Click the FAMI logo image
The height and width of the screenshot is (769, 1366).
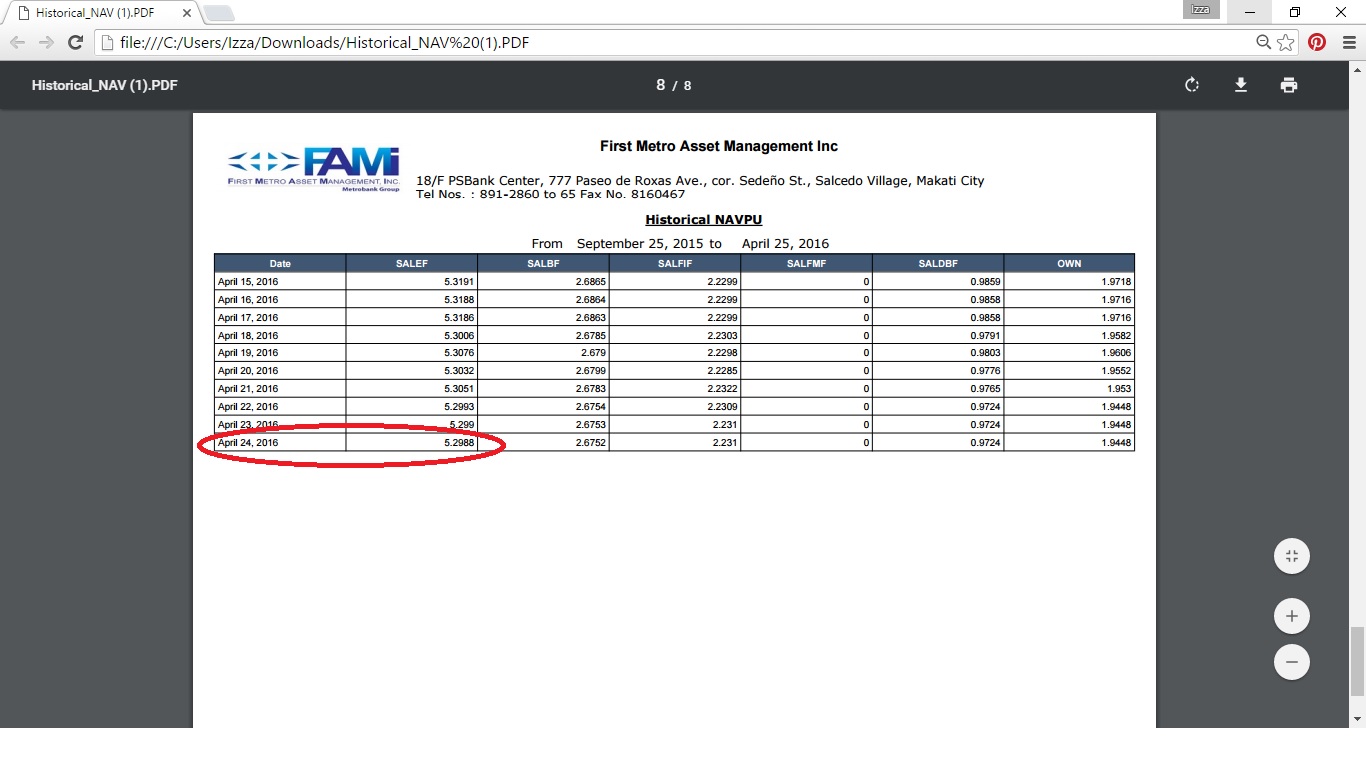(x=314, y=170)
